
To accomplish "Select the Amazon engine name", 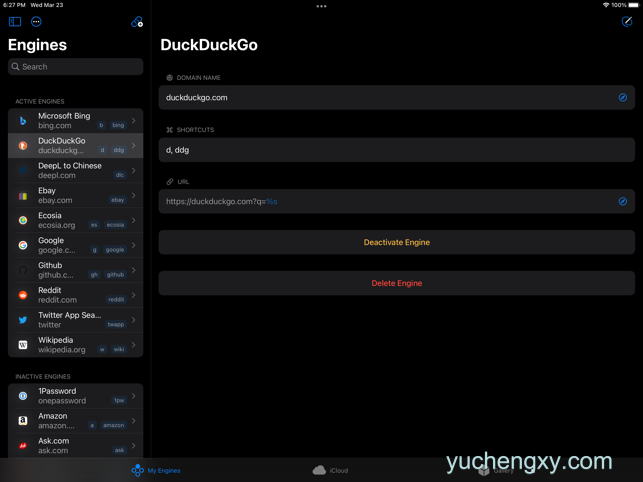I will click(x=52, y=416).
